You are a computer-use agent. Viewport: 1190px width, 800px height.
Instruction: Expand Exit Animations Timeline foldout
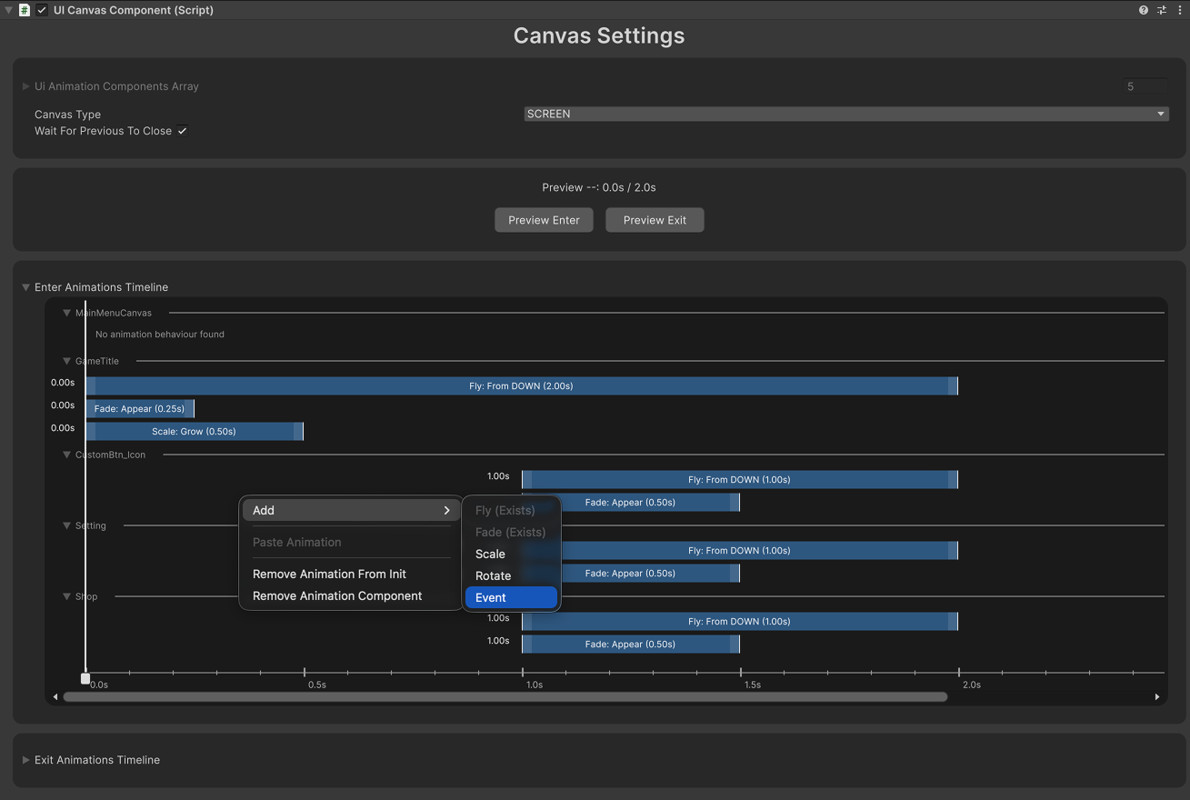click(x=26, y=760)
